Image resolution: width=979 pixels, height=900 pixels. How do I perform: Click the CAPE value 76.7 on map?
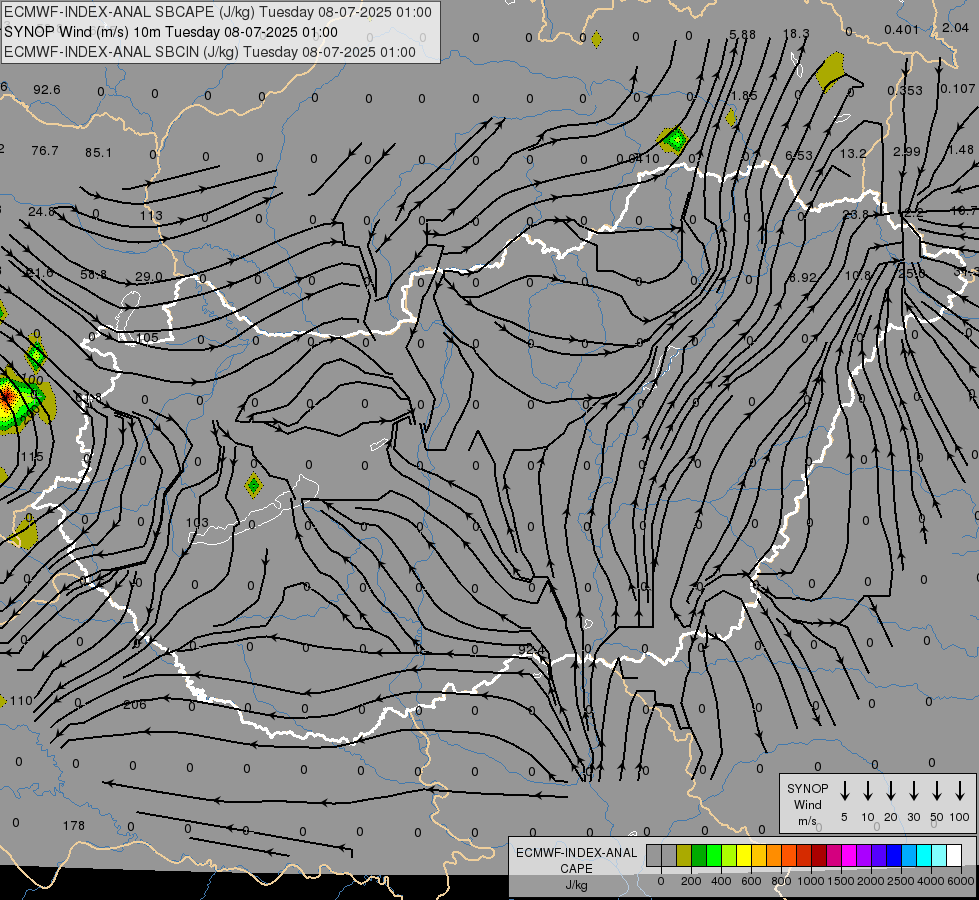[x=45, y=151]
